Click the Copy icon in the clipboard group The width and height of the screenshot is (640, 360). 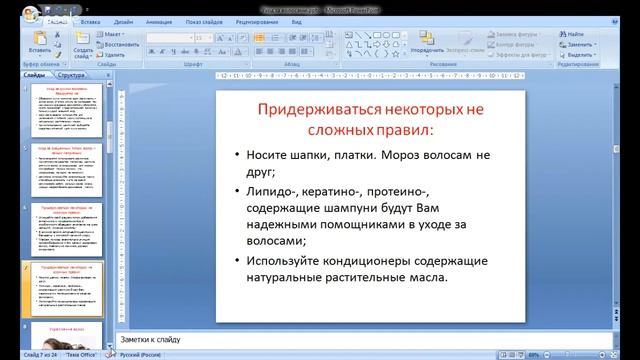[x=58, y=44]
